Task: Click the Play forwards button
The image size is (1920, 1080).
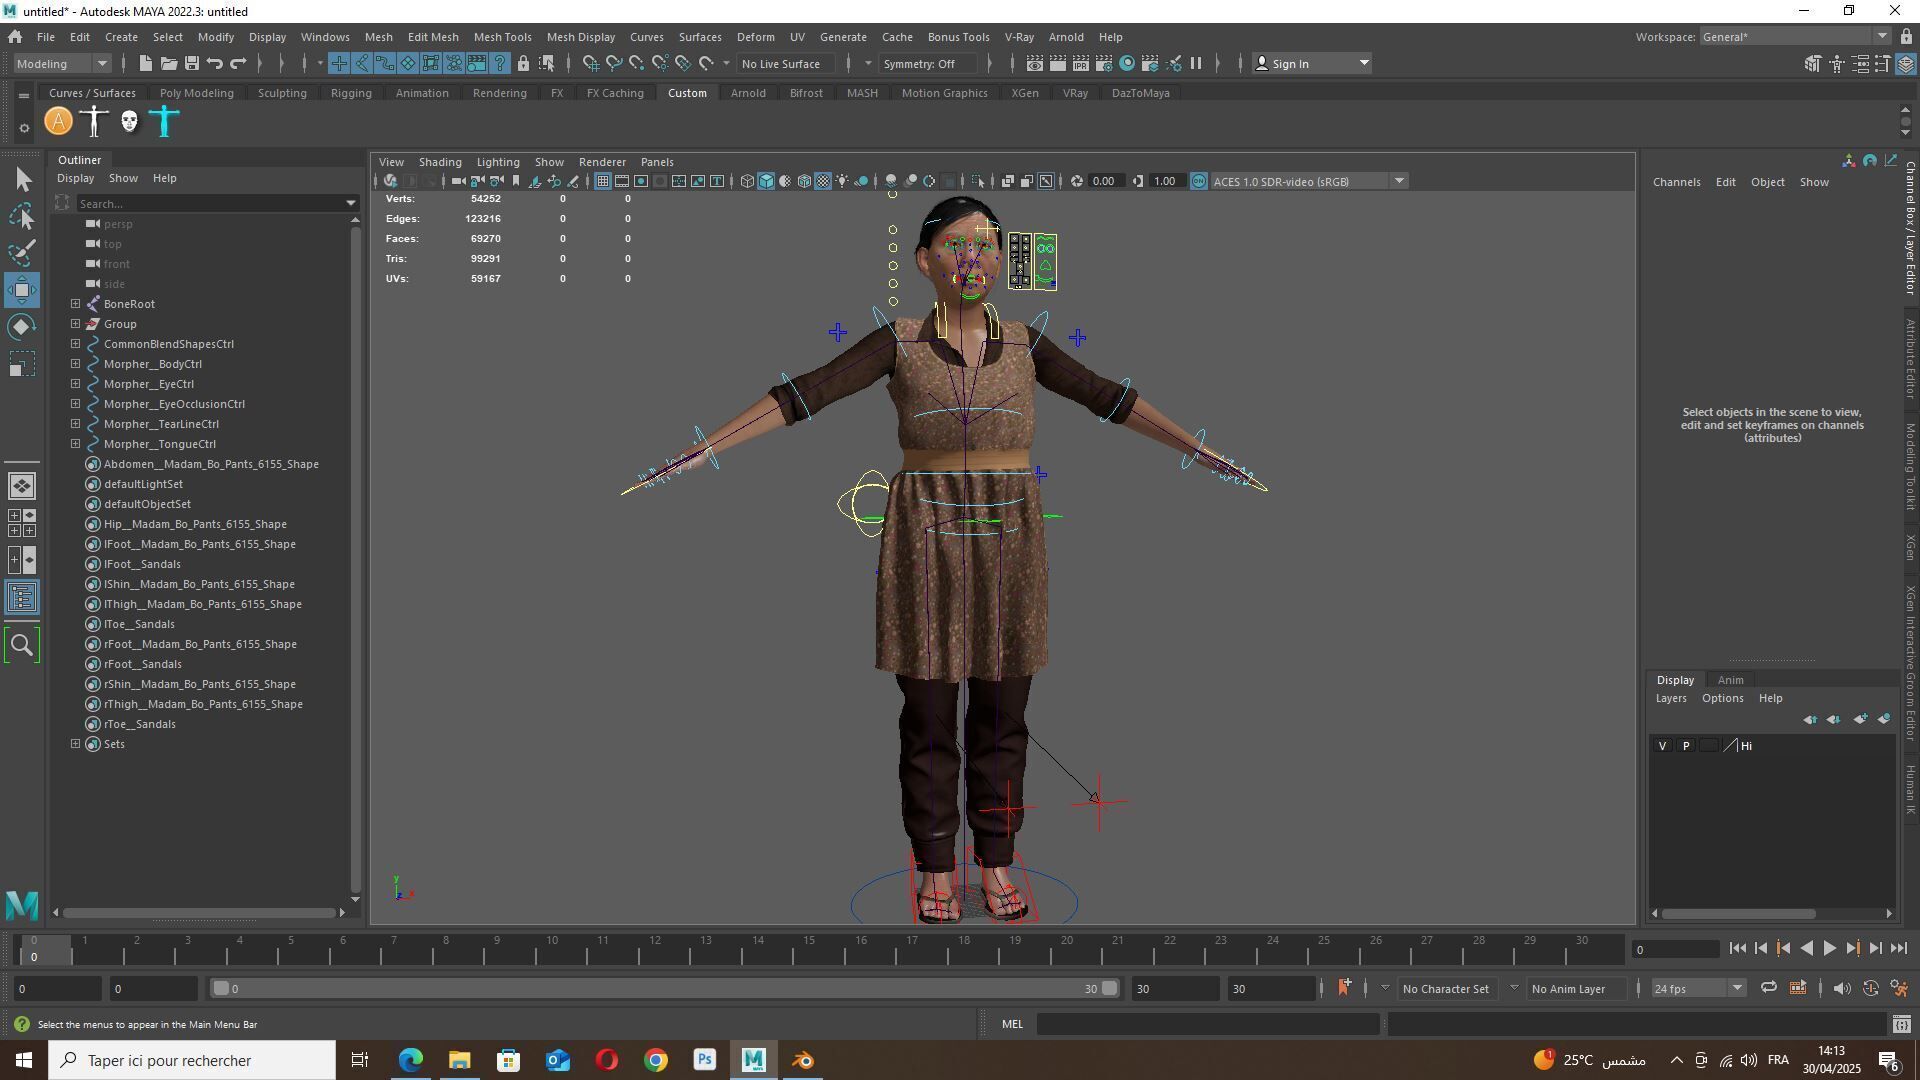Action: pos(1829,949)
